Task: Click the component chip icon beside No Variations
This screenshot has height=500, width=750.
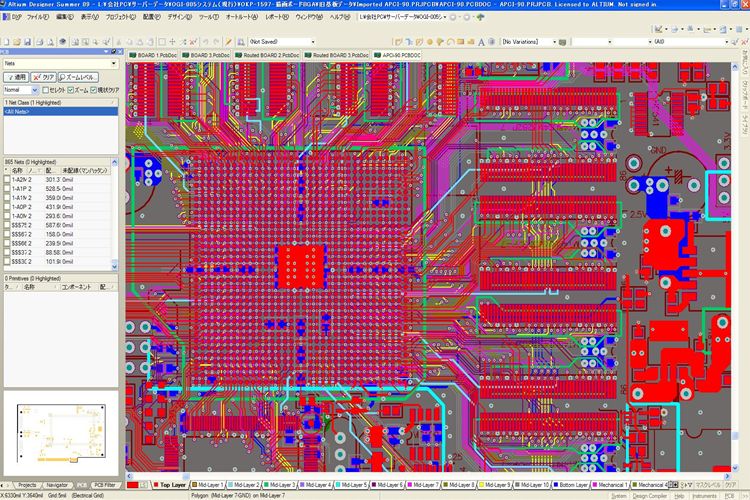Action: pyautogui.click(x=562, y=42)
